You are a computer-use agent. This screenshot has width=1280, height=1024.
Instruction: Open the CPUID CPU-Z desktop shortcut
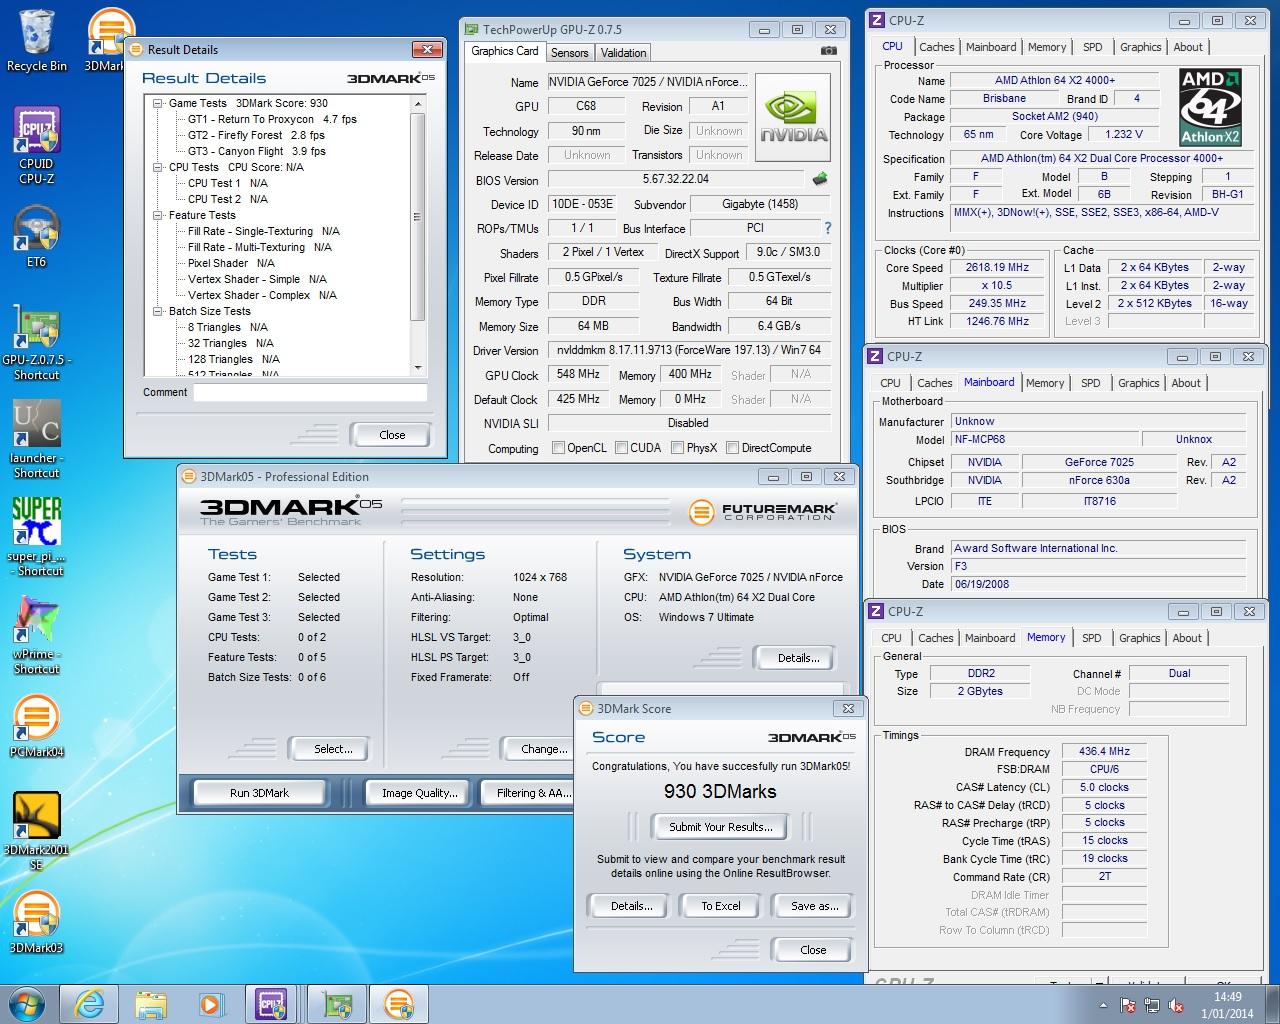point(37,145)
